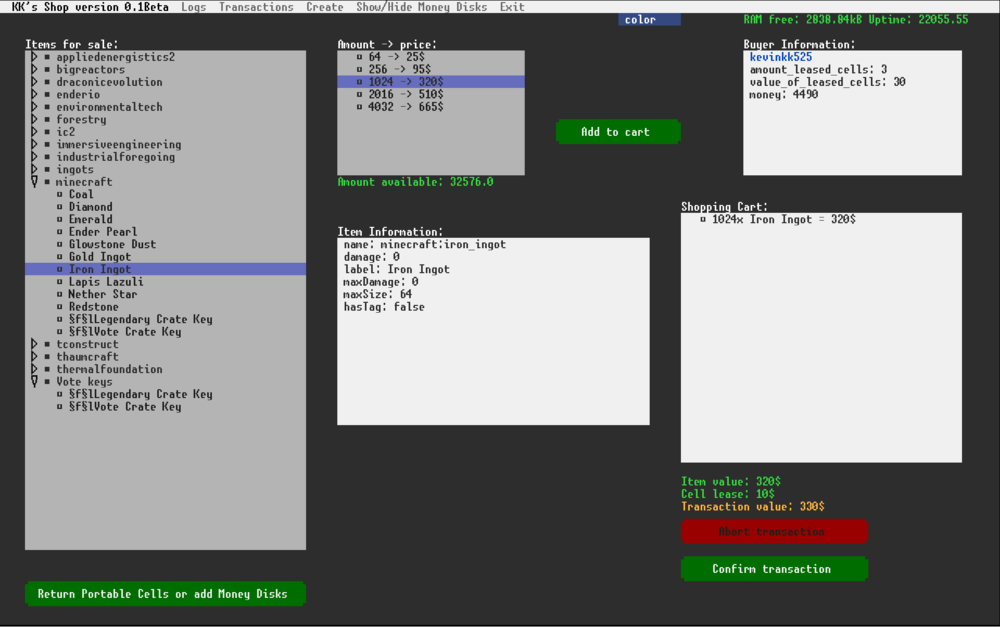
Task: Click Return Portable Cells or add Money Disks
Action: coord(165,594)
